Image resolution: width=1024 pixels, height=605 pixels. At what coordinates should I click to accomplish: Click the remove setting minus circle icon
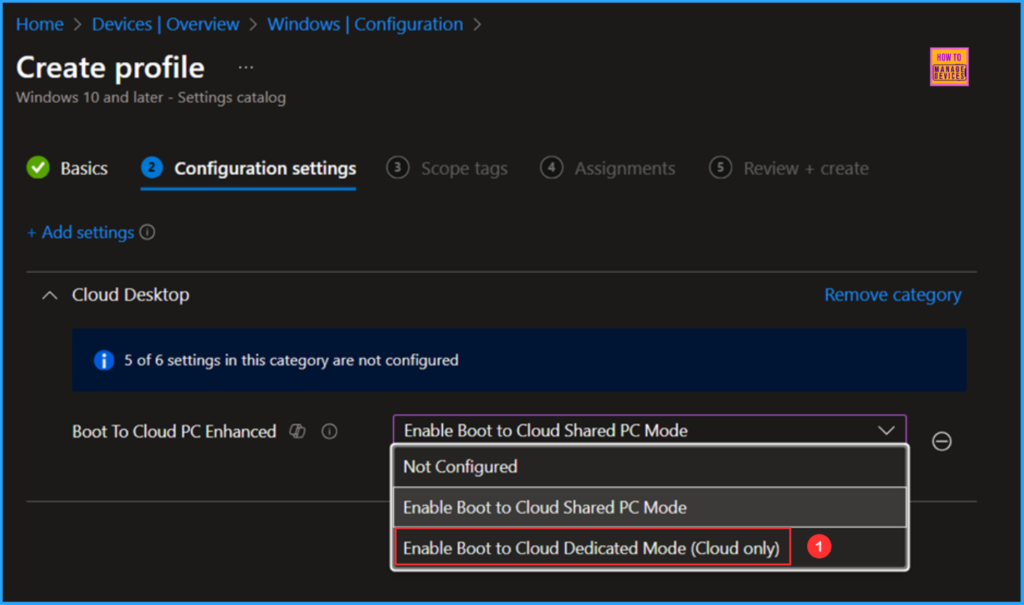click(941, 441)
